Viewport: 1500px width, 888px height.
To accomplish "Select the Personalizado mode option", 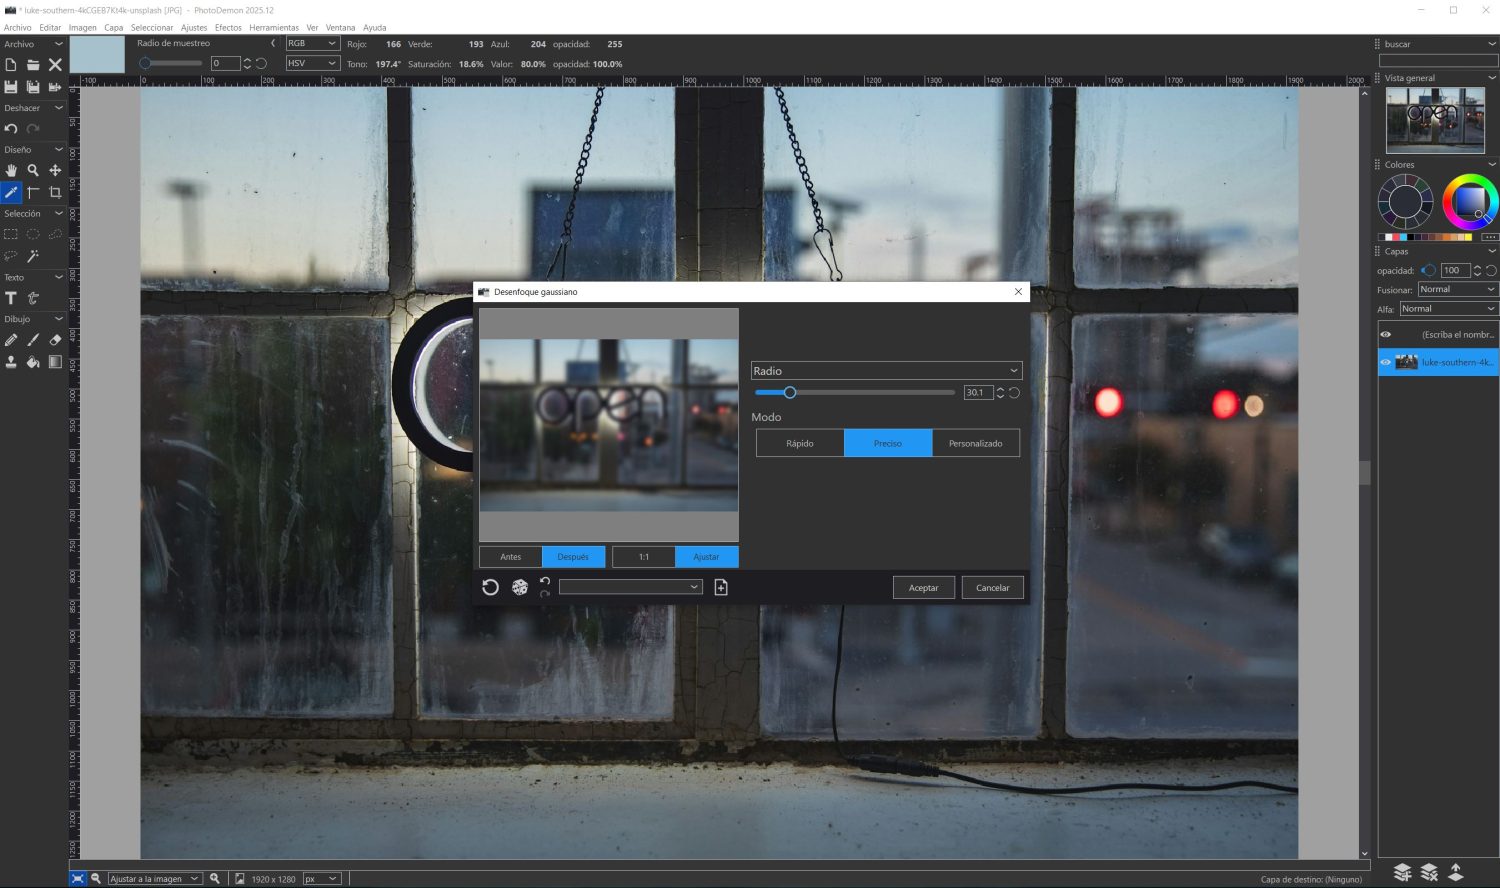I will coord(975,443).
